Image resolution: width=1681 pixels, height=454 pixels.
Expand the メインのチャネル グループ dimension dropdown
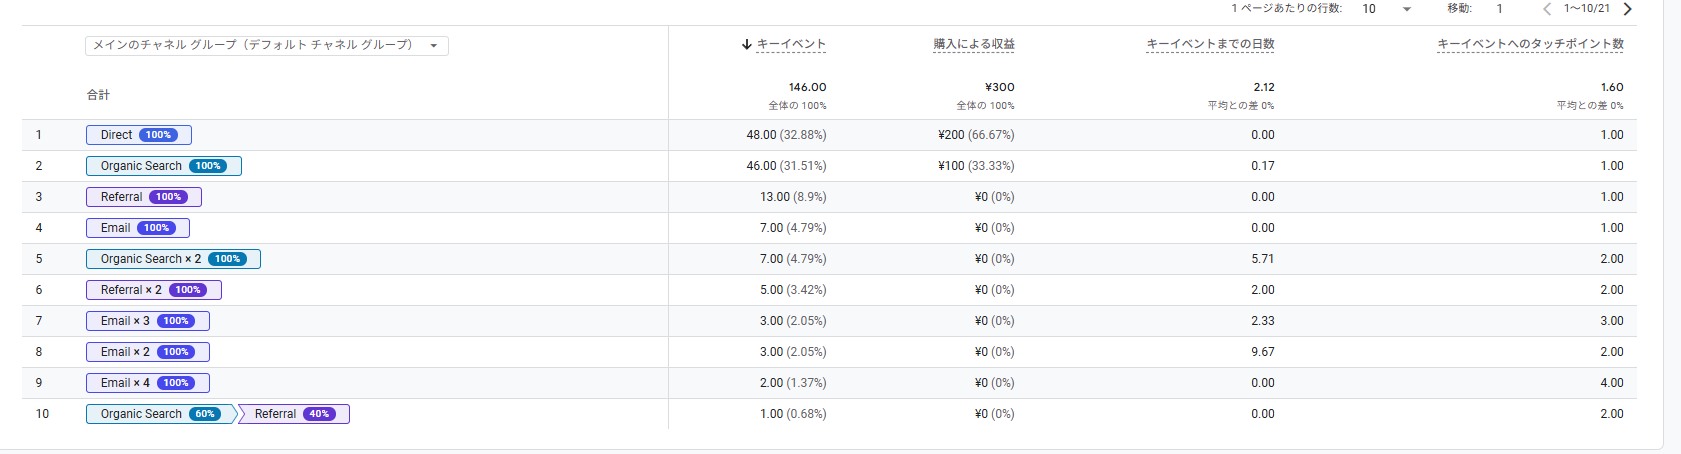click(x=267, y=45)
